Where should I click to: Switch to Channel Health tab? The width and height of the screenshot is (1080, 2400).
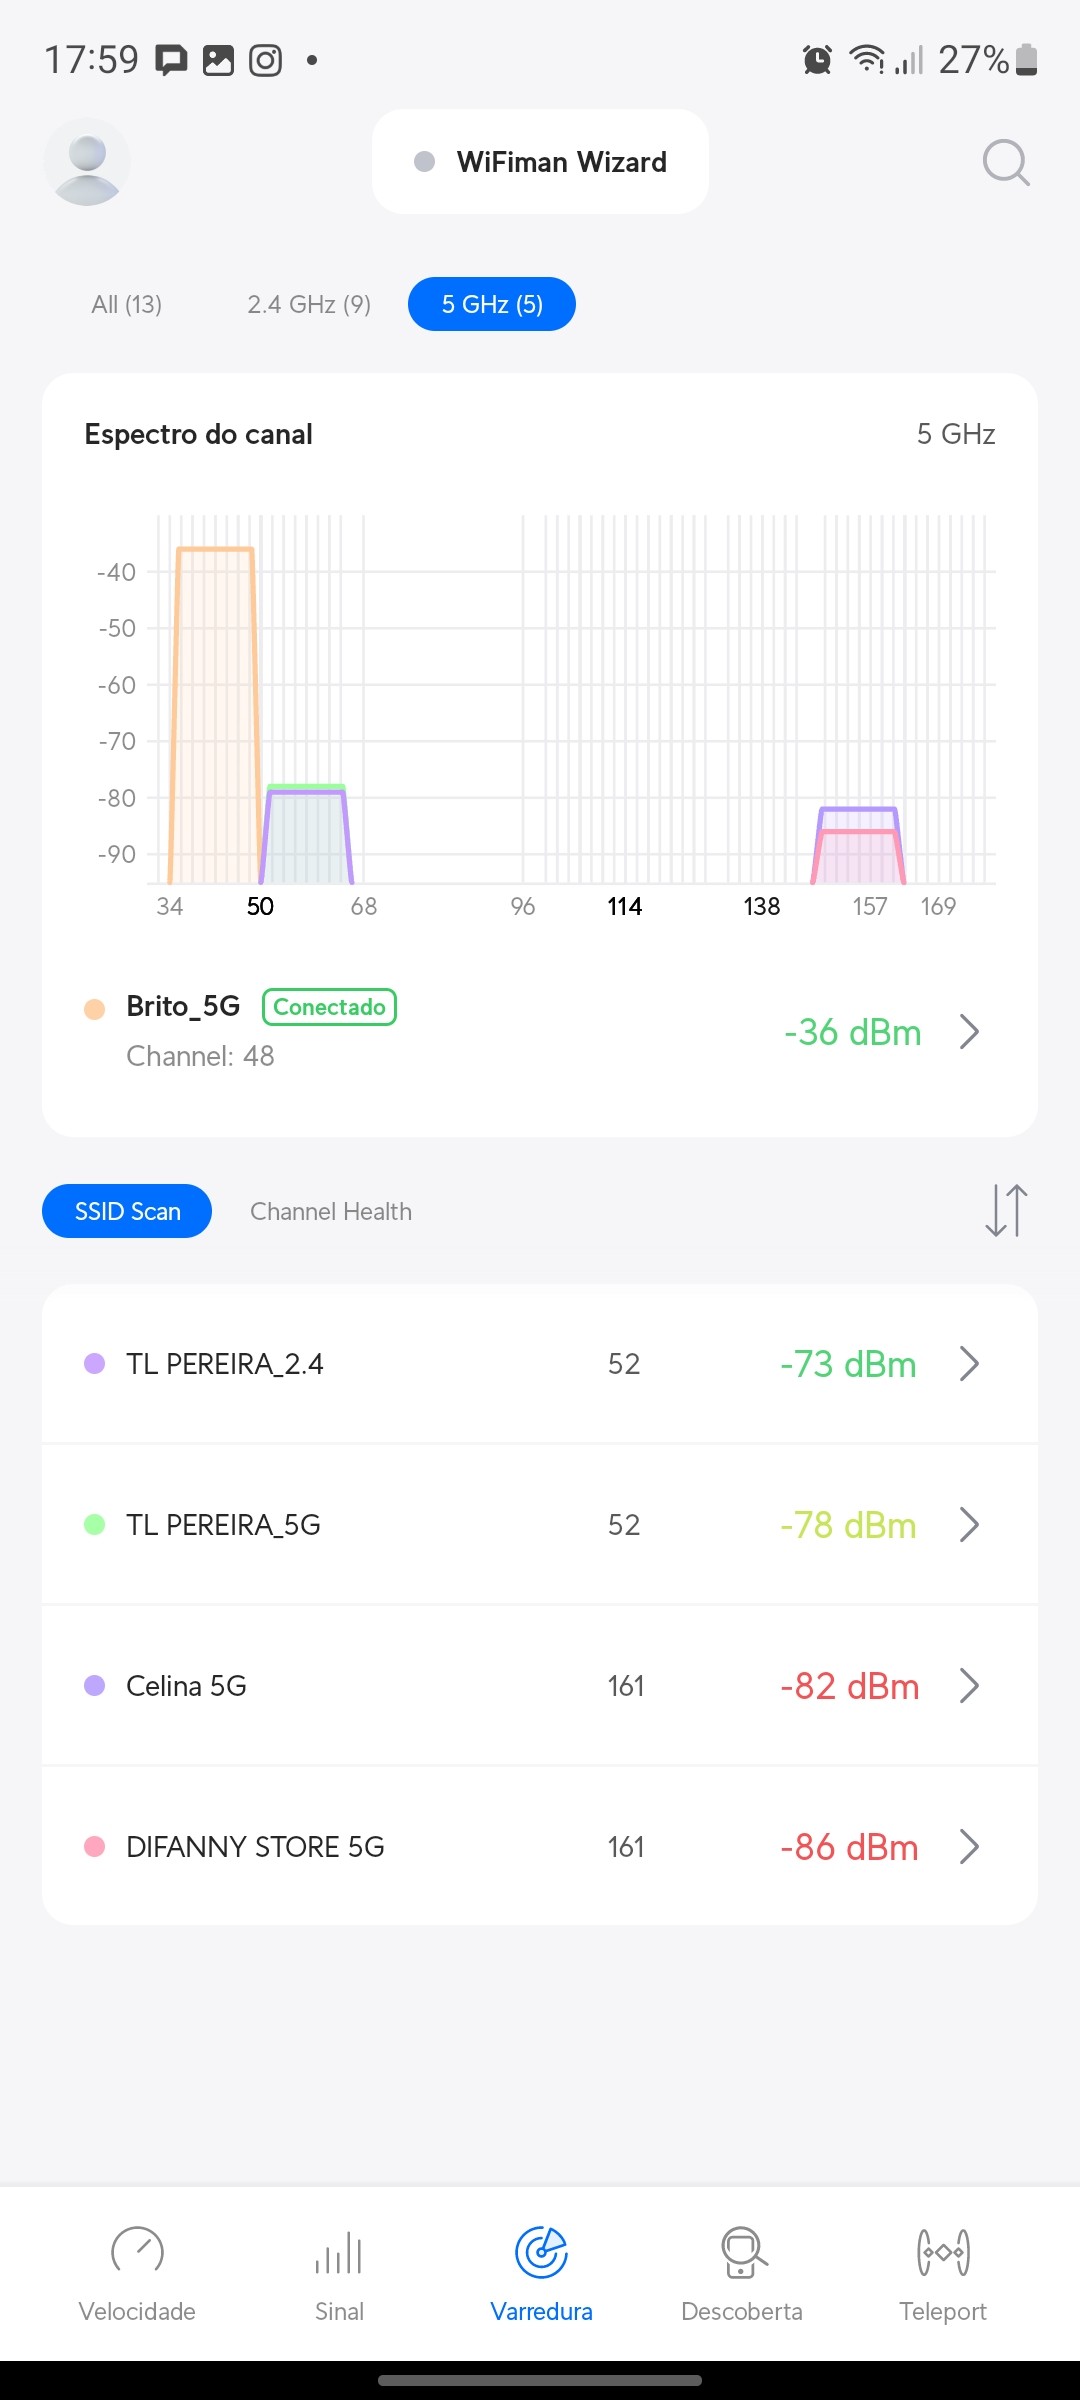point(331,1211)
